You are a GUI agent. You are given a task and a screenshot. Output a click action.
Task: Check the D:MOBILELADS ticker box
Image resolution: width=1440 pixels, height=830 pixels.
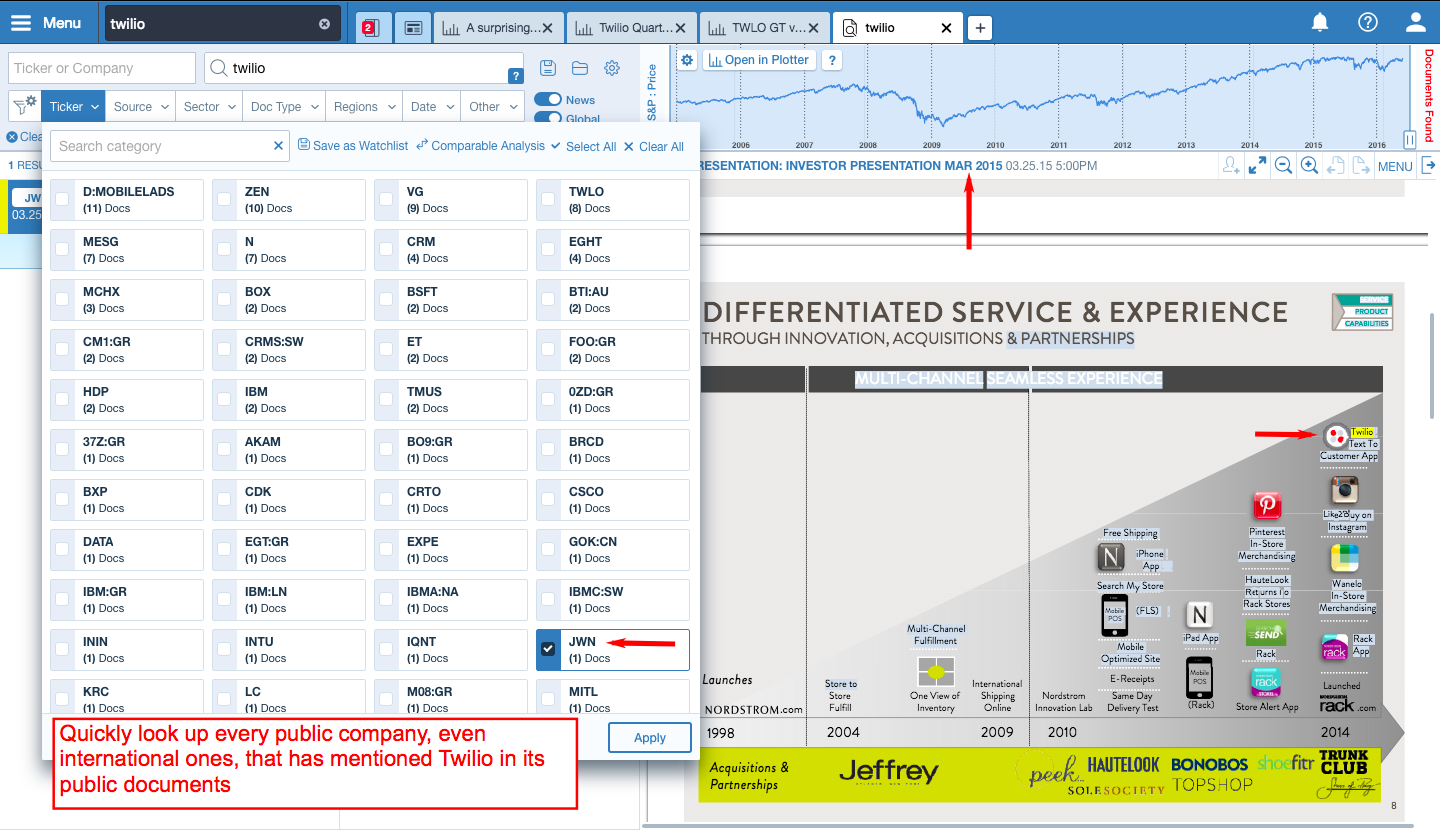click(62, 199)
